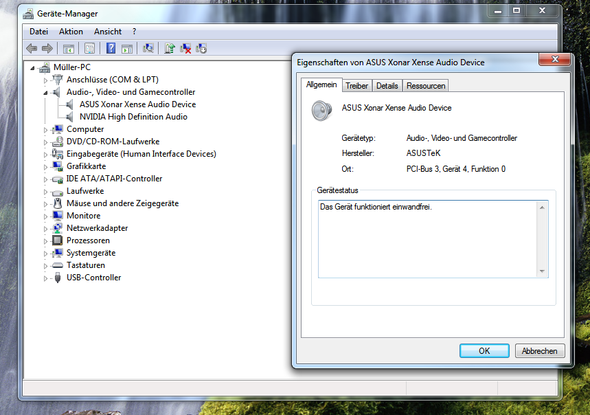590x415 pixels.
Task: Click the Prozessoren chip icon
Action: (x=57, y=240)
